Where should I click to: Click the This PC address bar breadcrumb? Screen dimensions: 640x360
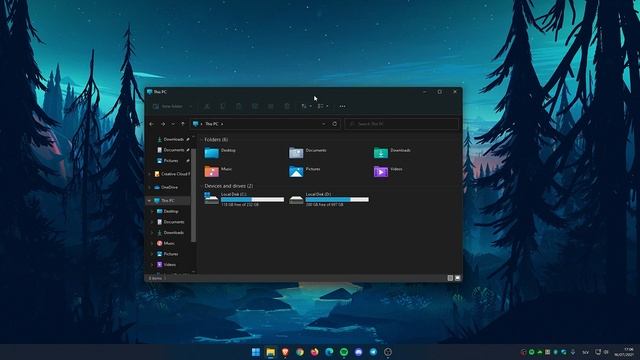point(212,124)
